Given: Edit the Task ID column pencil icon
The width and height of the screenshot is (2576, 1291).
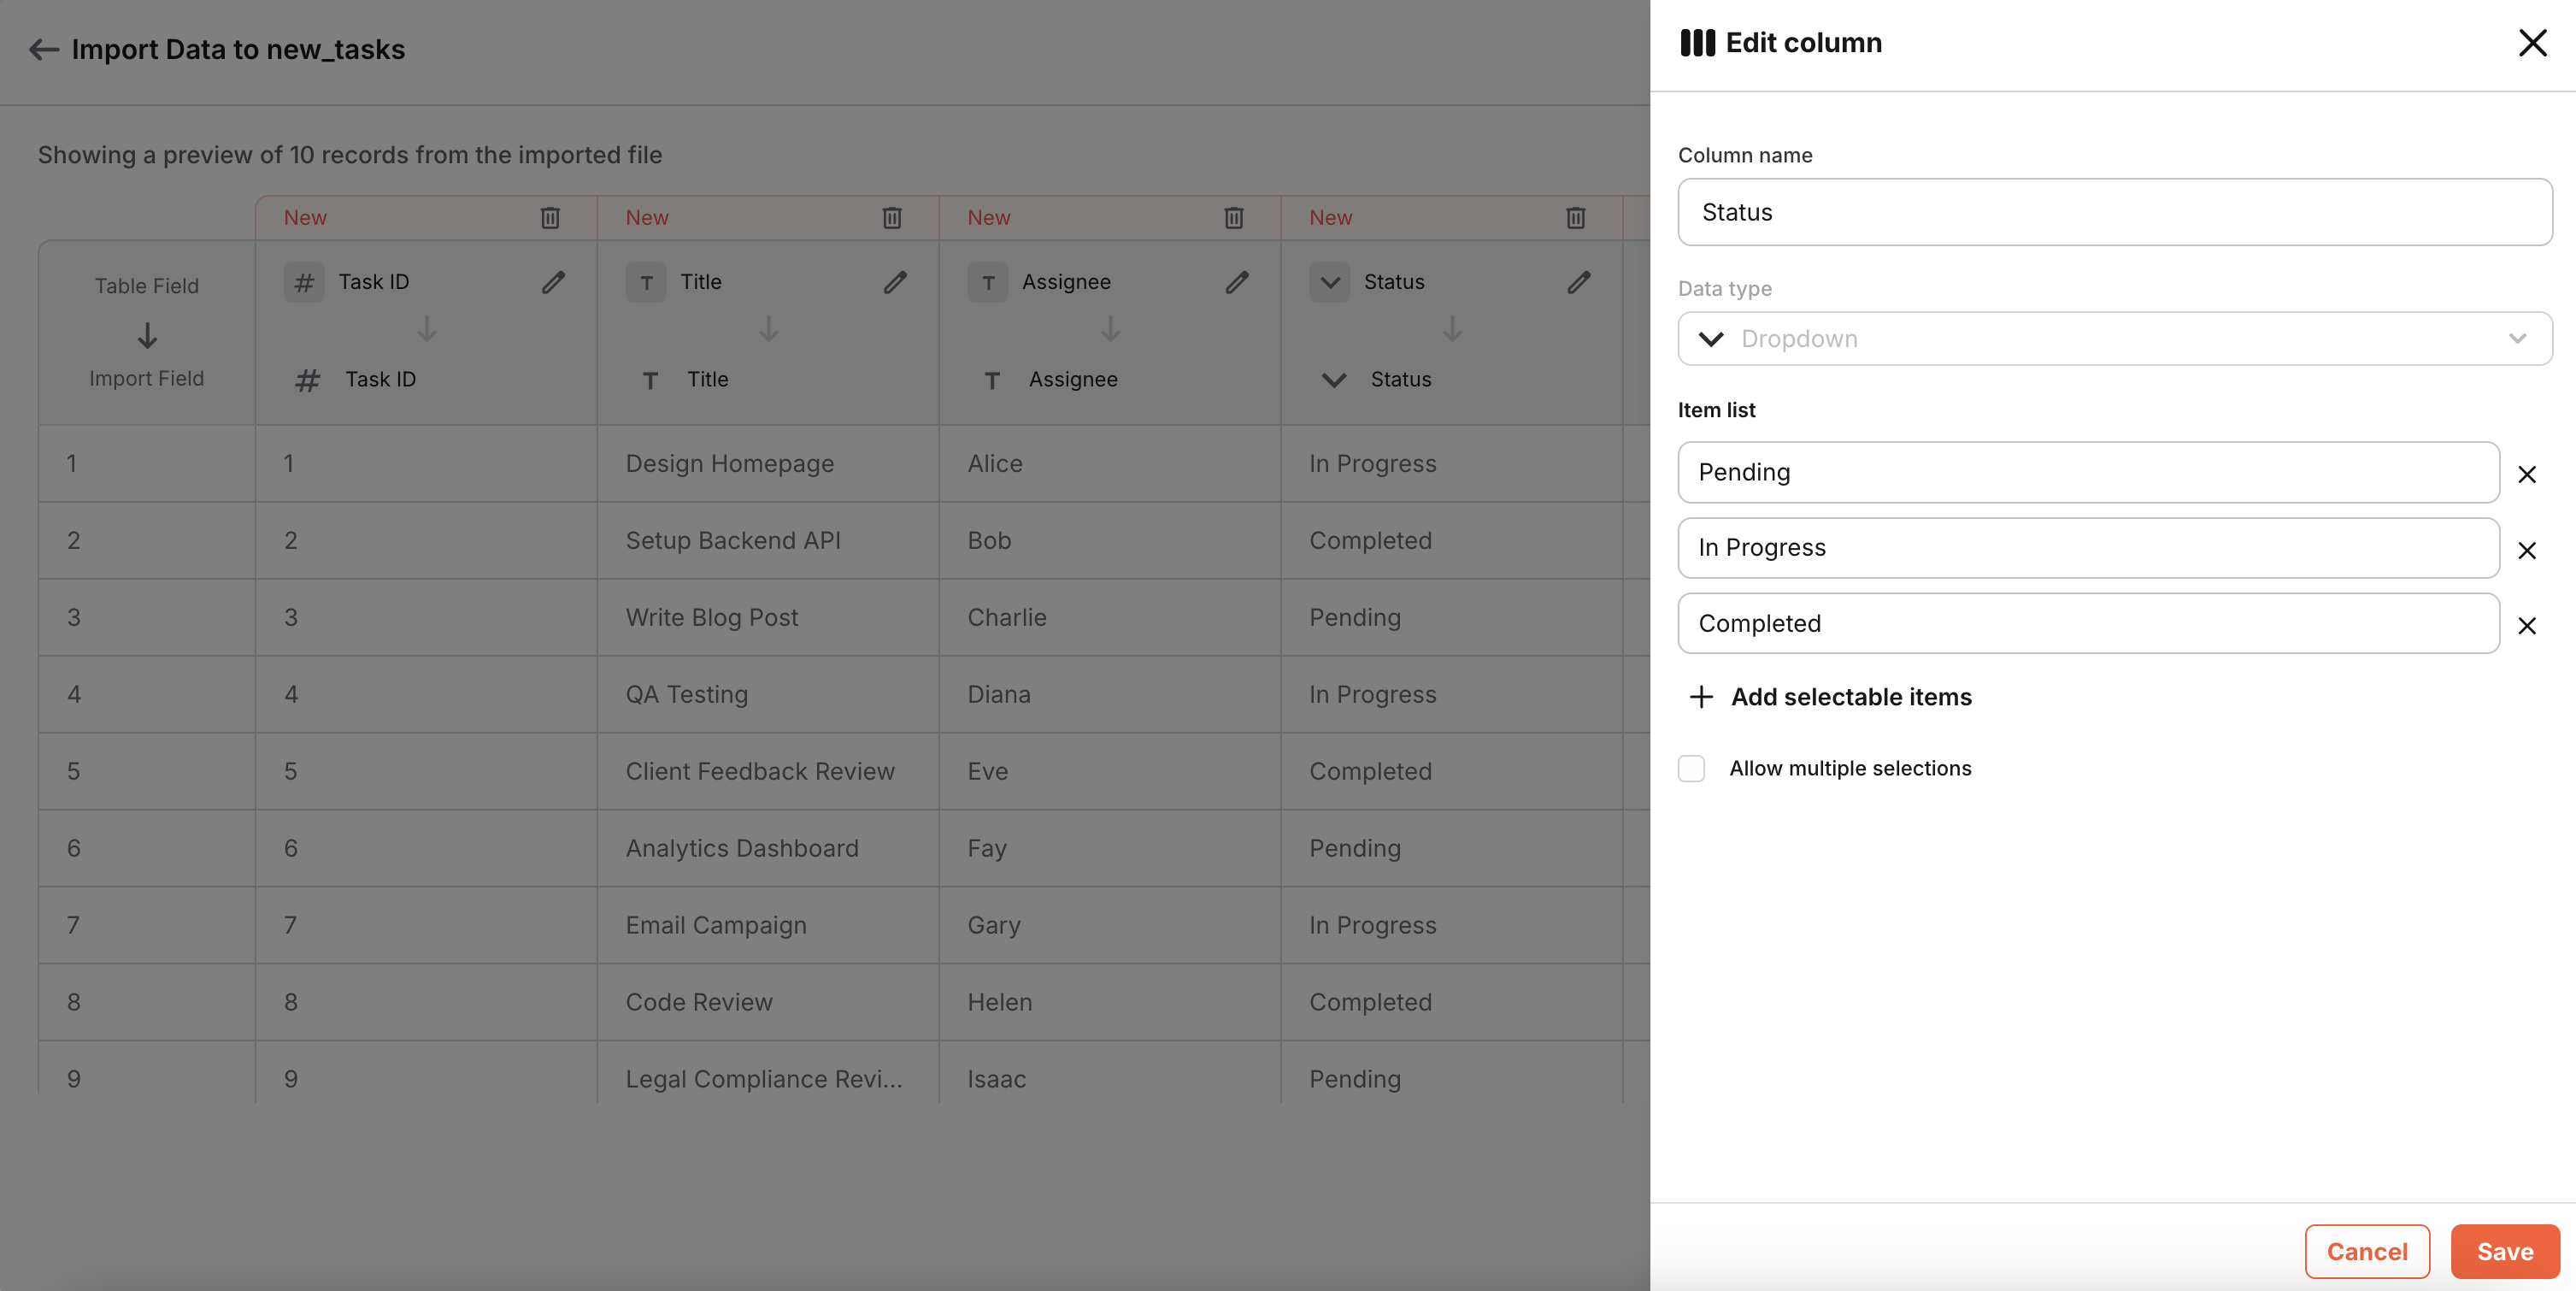Looking at the screenshot, I should pyautogui.click(x=553, y=282).
